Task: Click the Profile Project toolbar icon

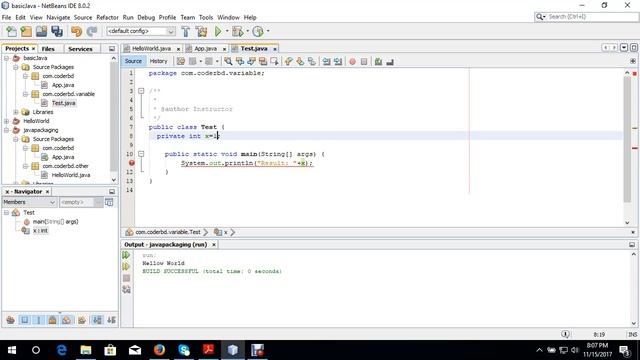Action: pyautogui.click(x=258, y=31)
